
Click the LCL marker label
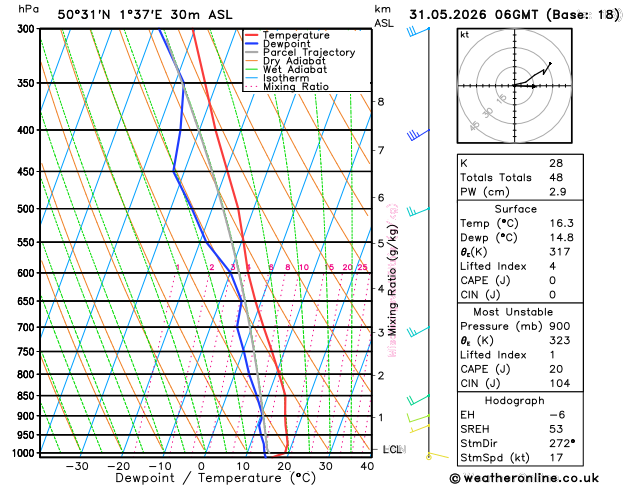coord(394,450)
